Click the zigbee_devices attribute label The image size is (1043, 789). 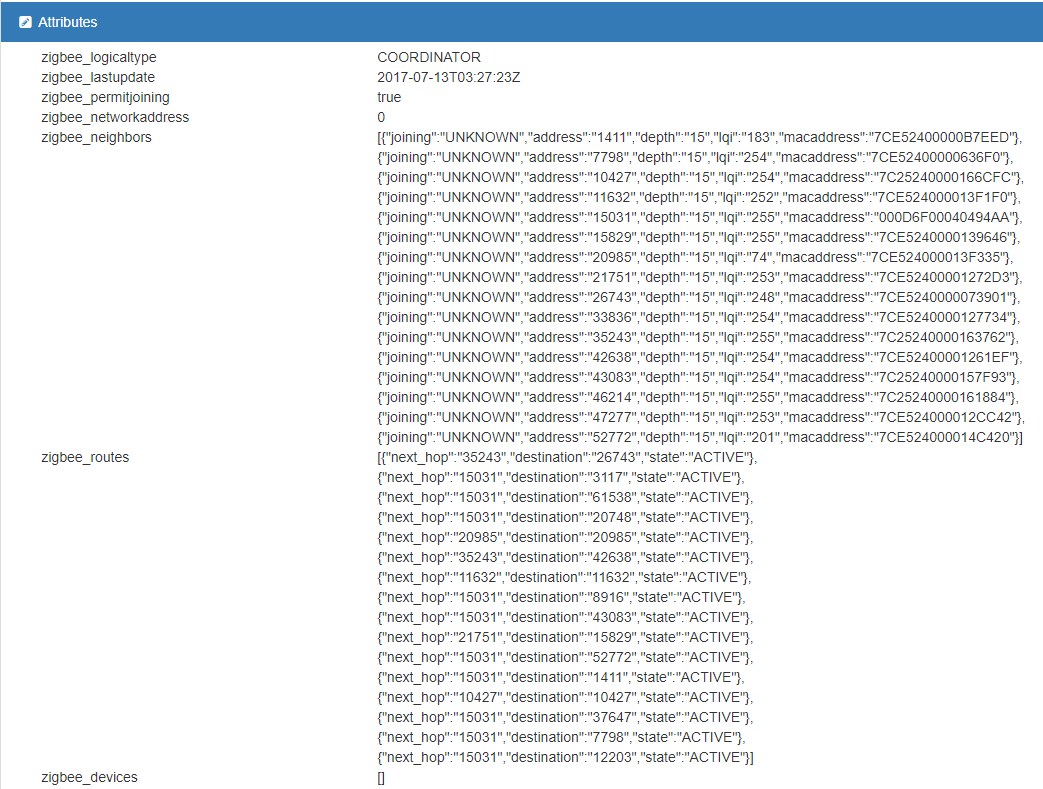pos(89,777)
